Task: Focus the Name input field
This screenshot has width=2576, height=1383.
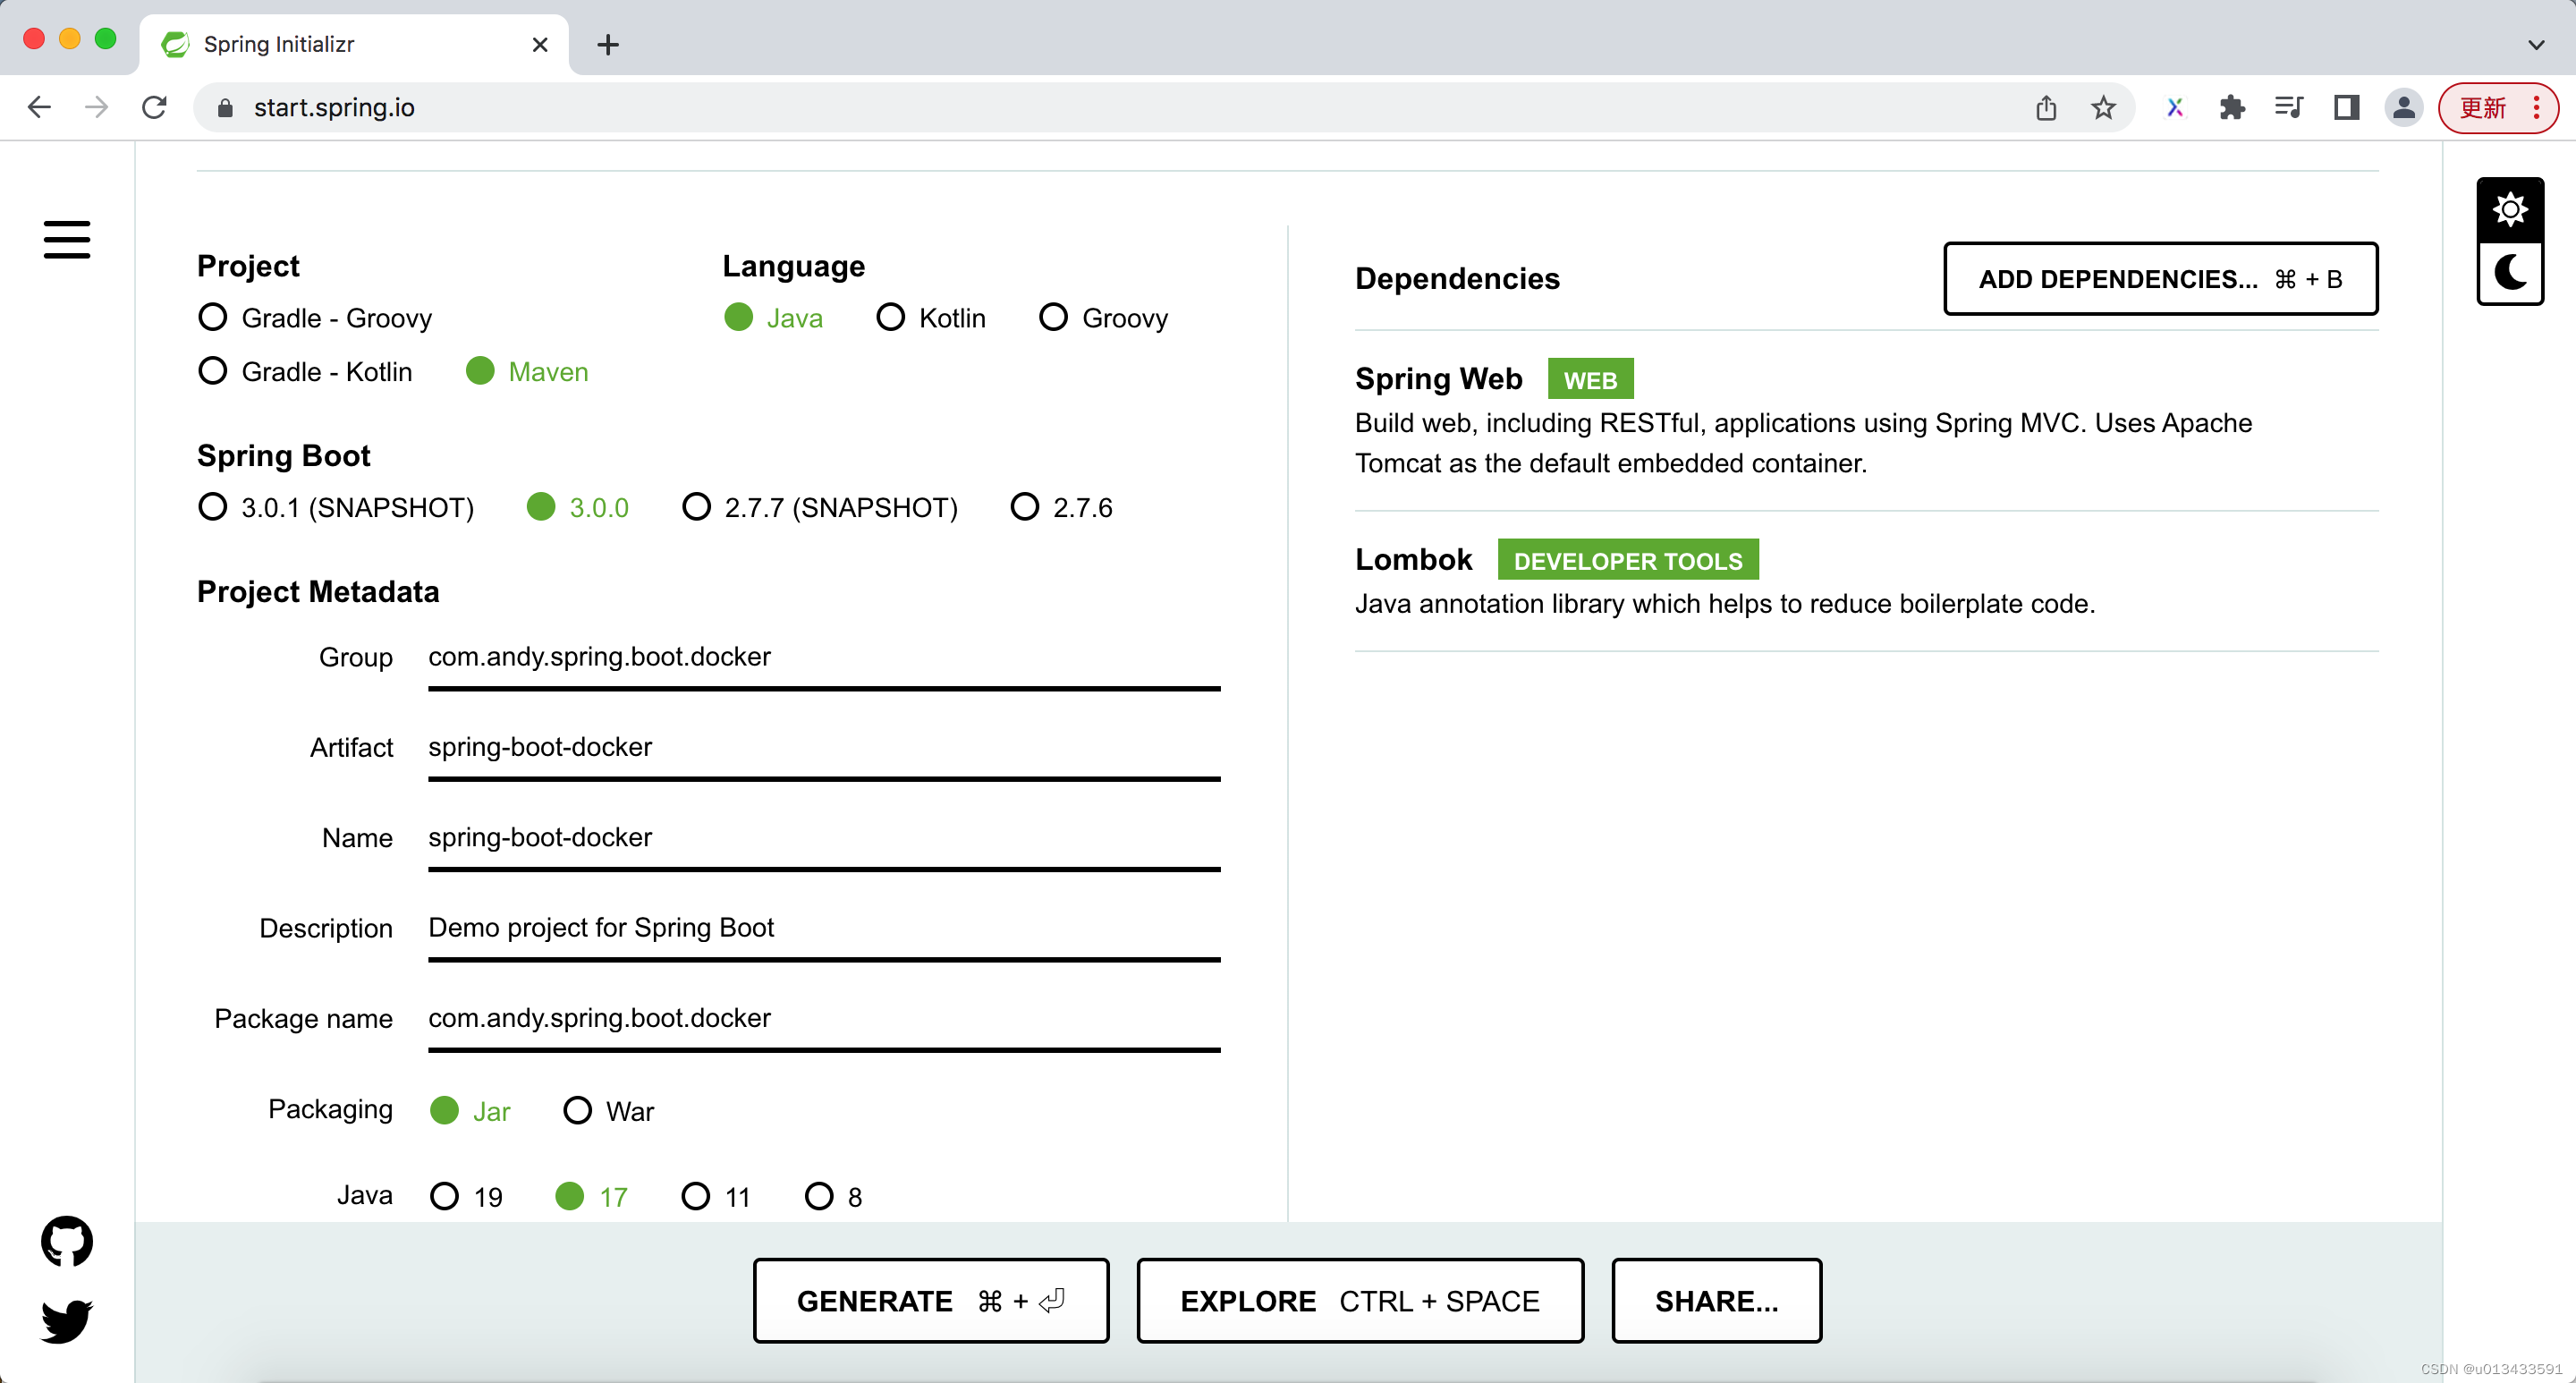Action: [824, 838]
